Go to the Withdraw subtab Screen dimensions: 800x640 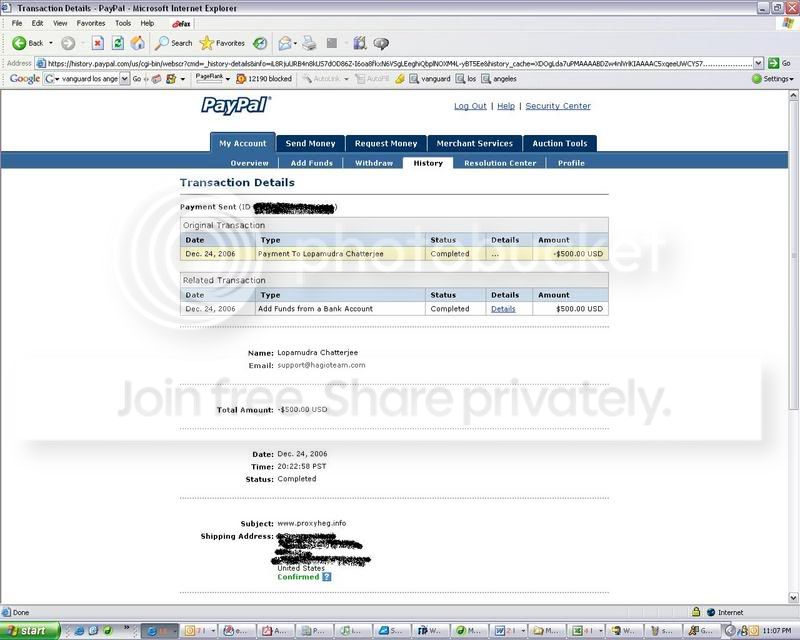(374, 163)
